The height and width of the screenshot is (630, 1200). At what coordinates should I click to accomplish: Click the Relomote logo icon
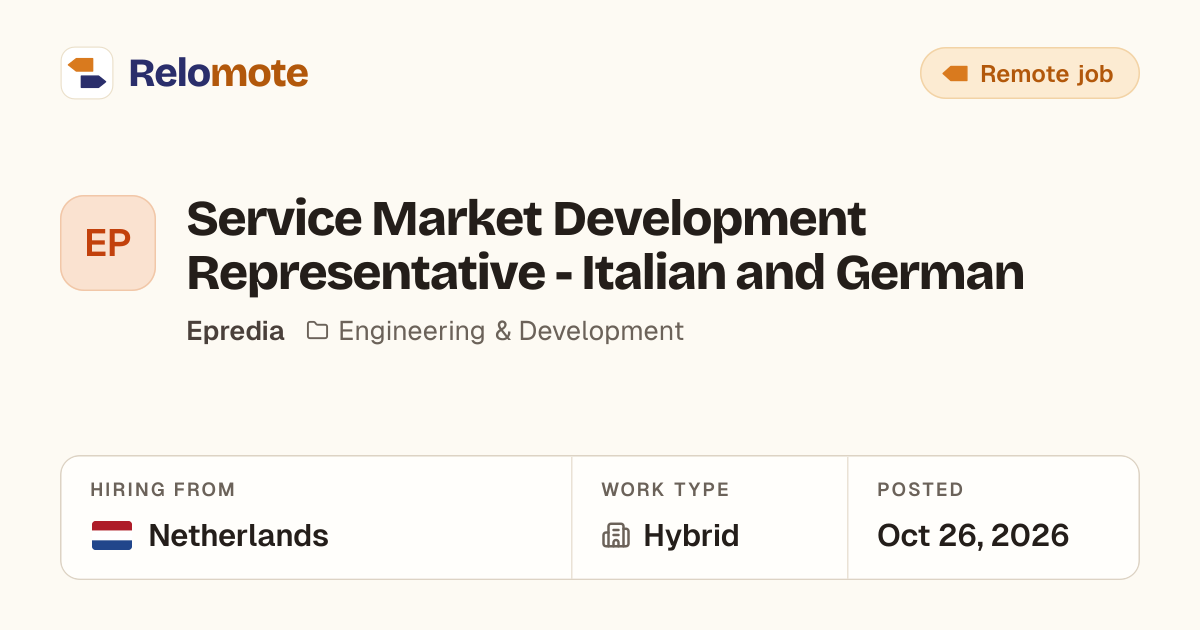pos(87,73)
